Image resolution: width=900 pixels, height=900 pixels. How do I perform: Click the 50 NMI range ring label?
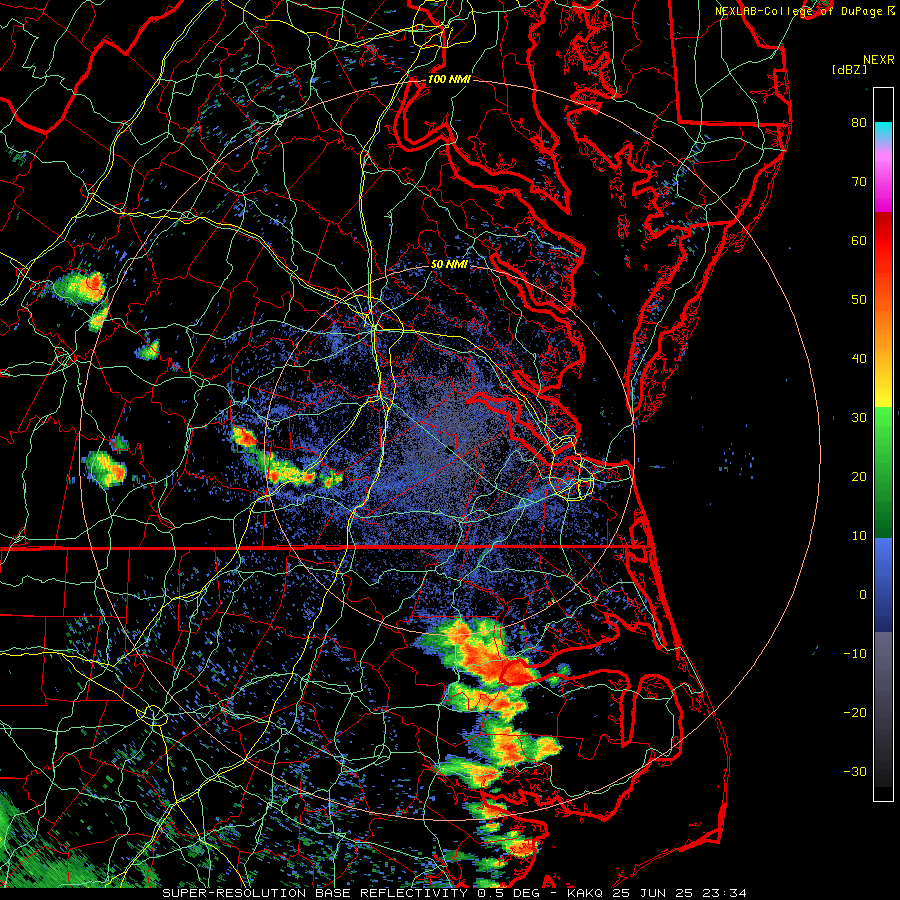coord(449,265)
